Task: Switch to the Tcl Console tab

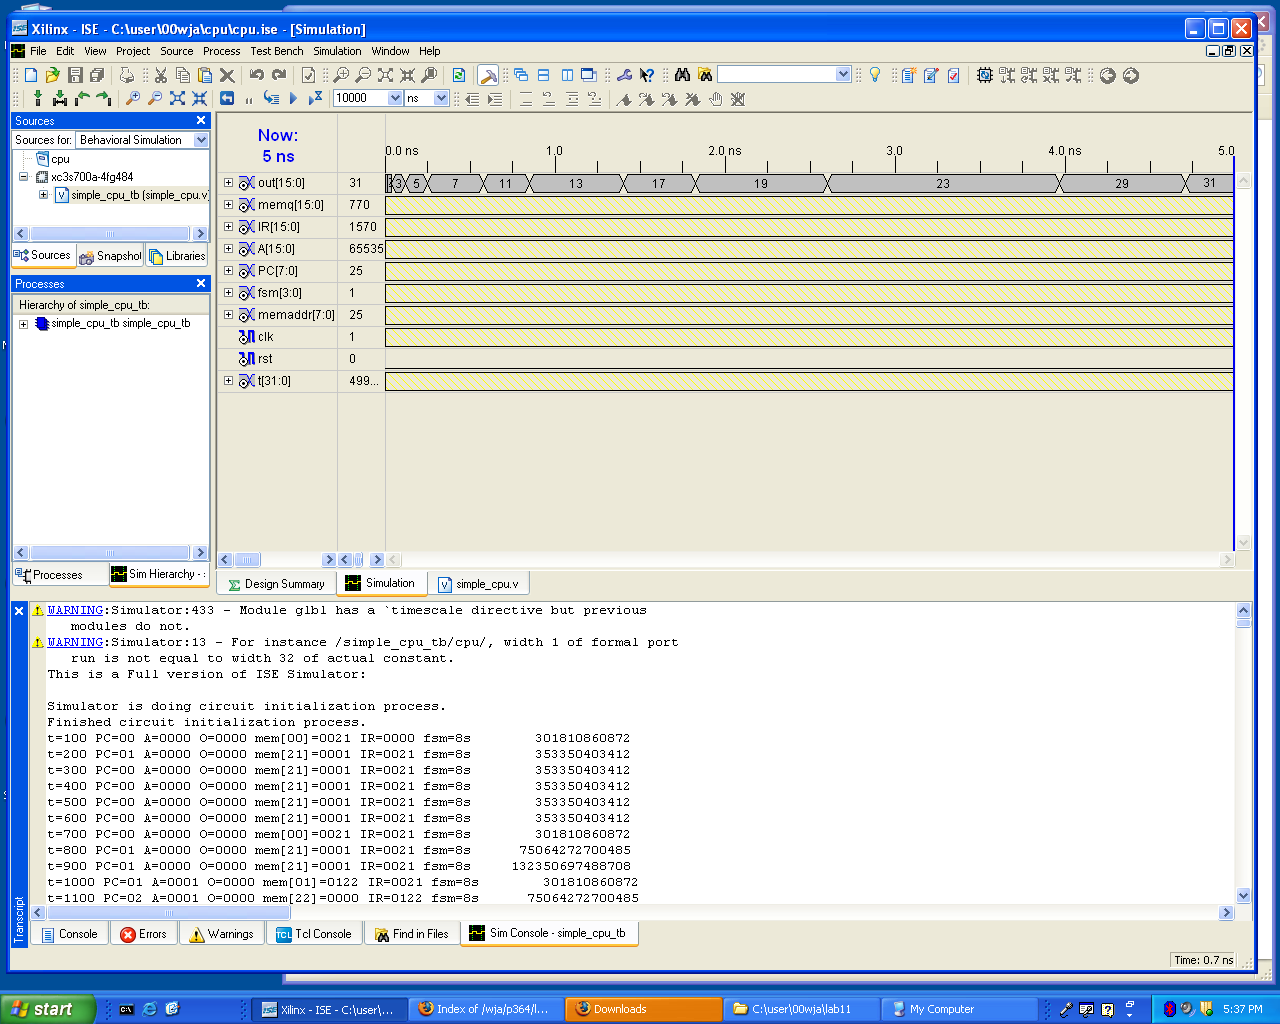Action: [x=314, y=934]
